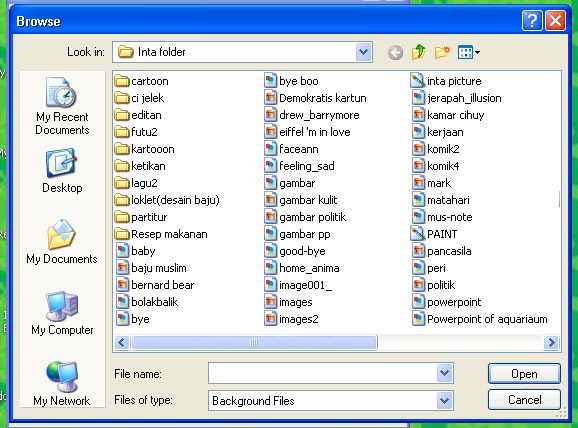578x428 pixels.
Task: Select the inta picture file
Action: [x=446, y=81]
